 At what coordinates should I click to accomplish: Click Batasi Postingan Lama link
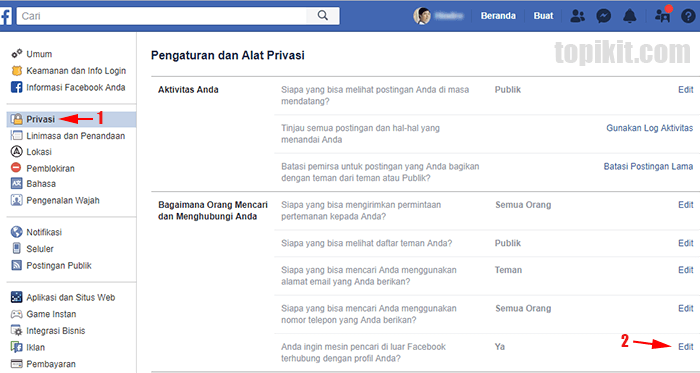pyautogui.click(x=648, y=166)
